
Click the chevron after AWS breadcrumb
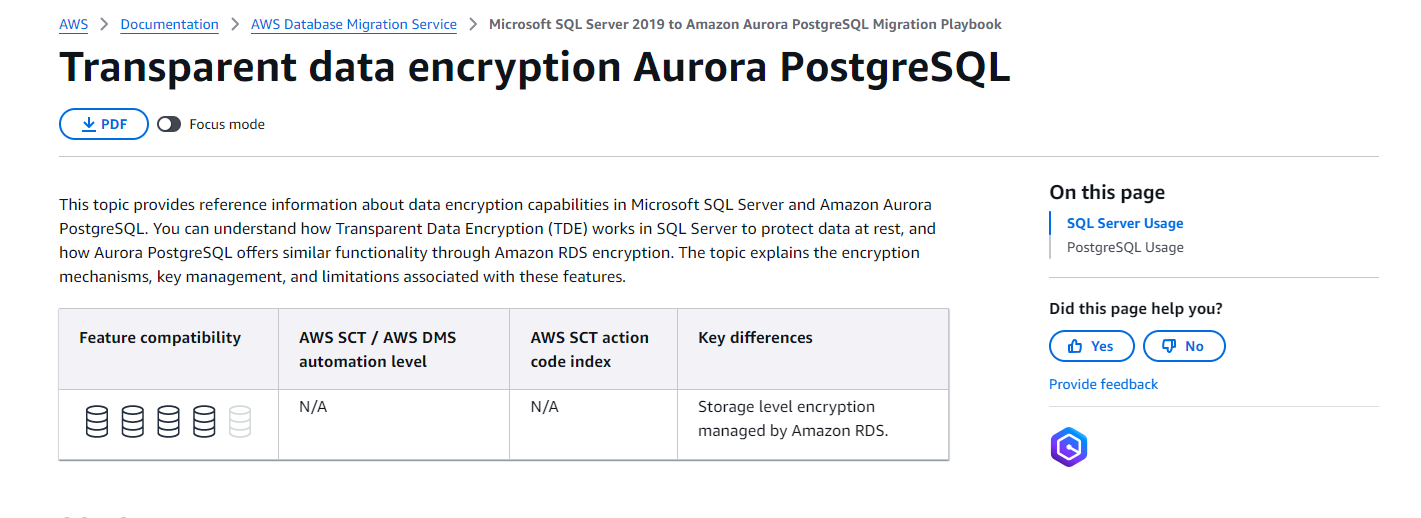[x=104, y=24]
